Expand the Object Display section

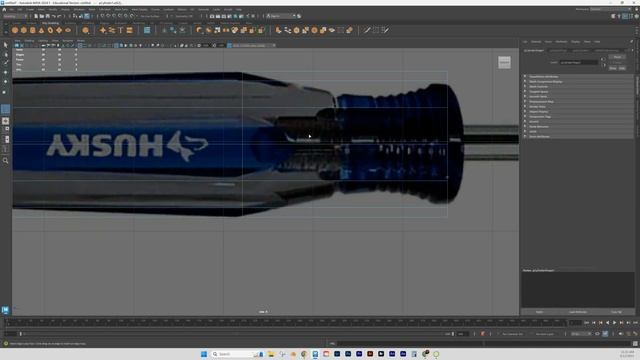point(578,111)
